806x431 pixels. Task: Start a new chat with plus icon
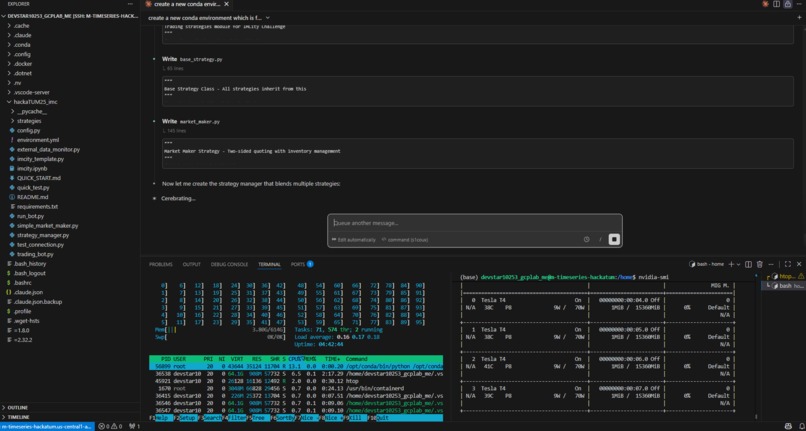799,17
